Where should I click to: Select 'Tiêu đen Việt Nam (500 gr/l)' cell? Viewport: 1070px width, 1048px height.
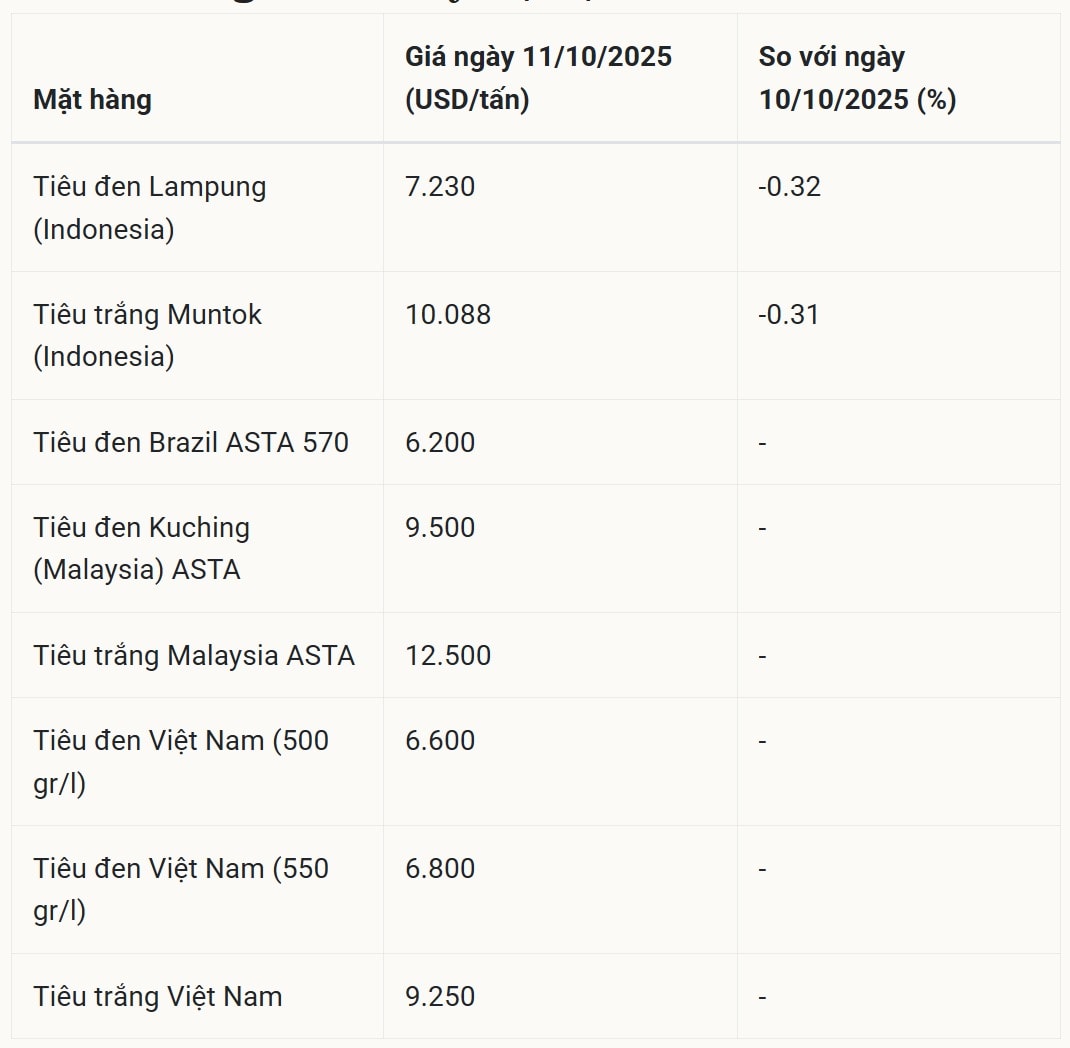[x=180, y=762]
